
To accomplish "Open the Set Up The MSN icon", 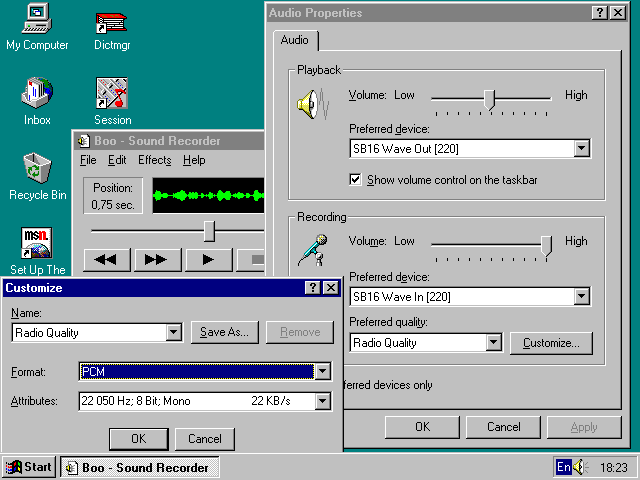I will click(37, 243).
